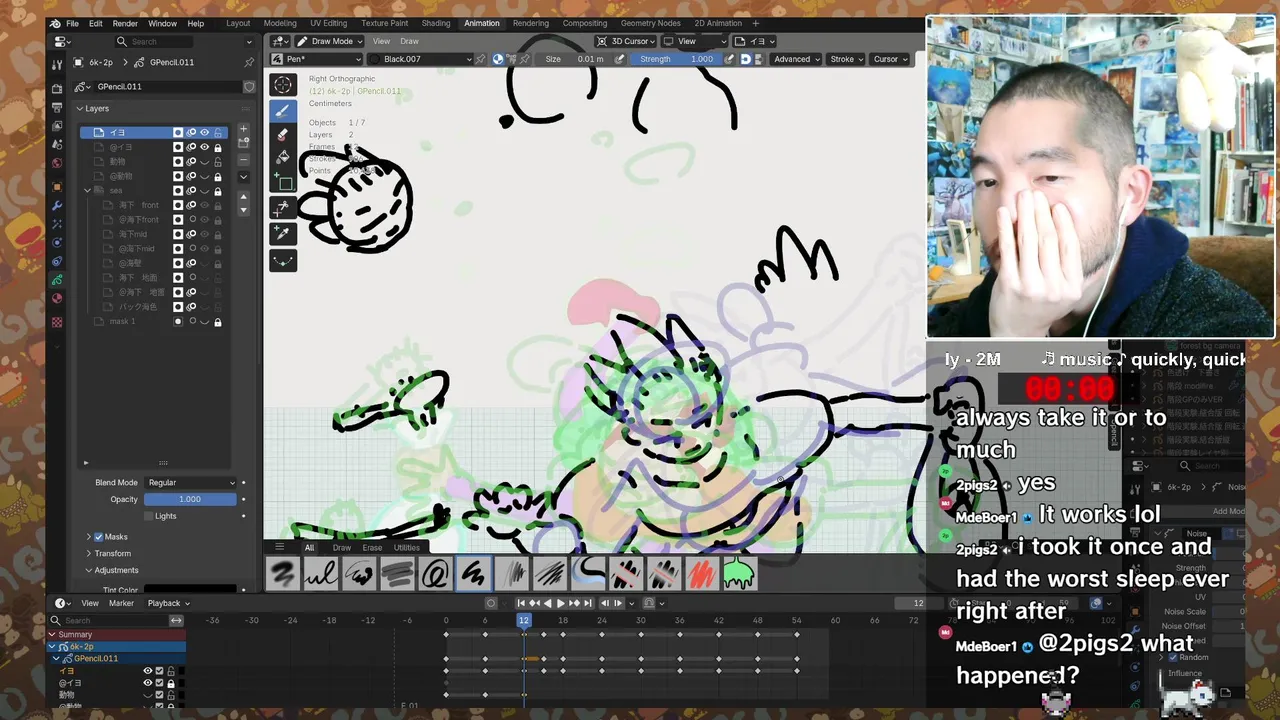Toggle the fake user shield for GPencil.011
This screenshot has width=1280, height=720.
(249, 86)
